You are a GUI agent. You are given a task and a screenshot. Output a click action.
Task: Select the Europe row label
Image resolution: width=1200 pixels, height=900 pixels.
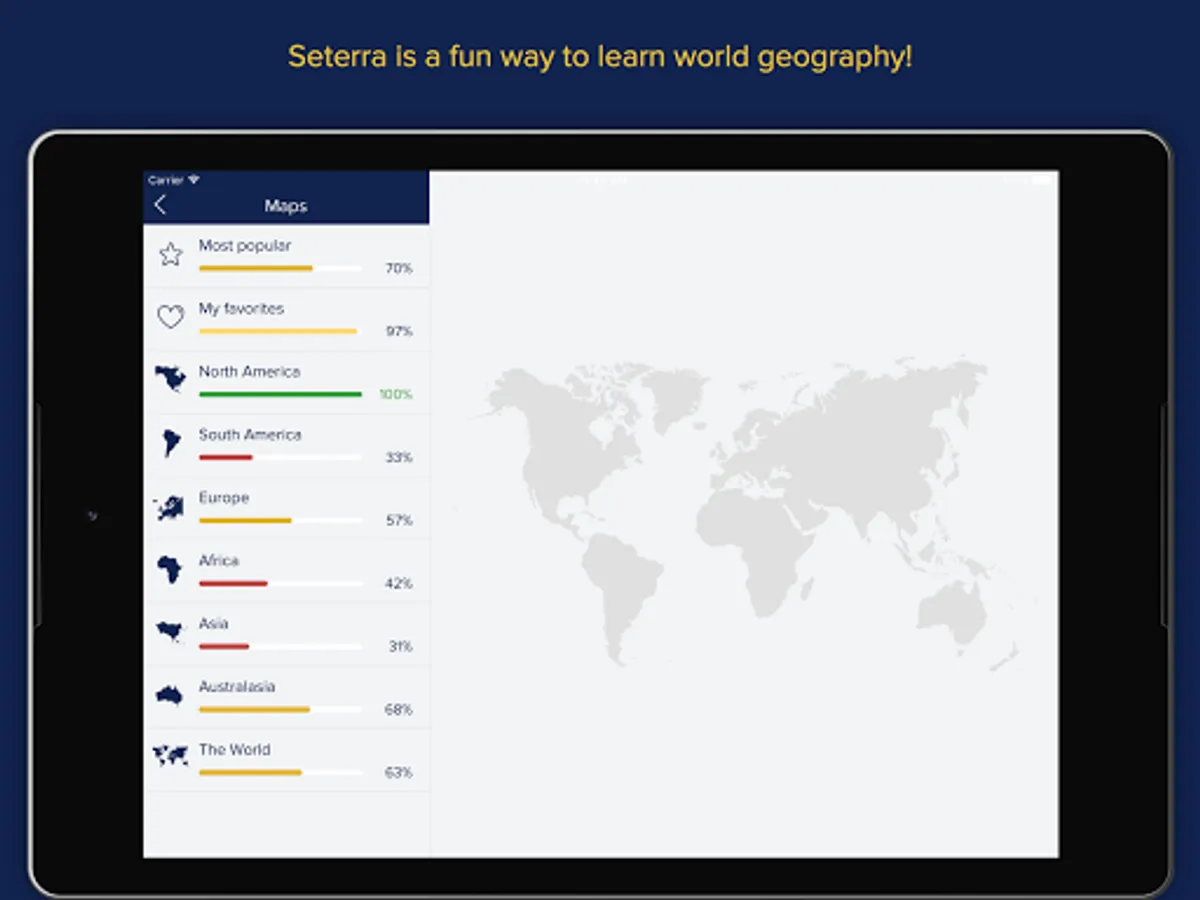point(223,497)
